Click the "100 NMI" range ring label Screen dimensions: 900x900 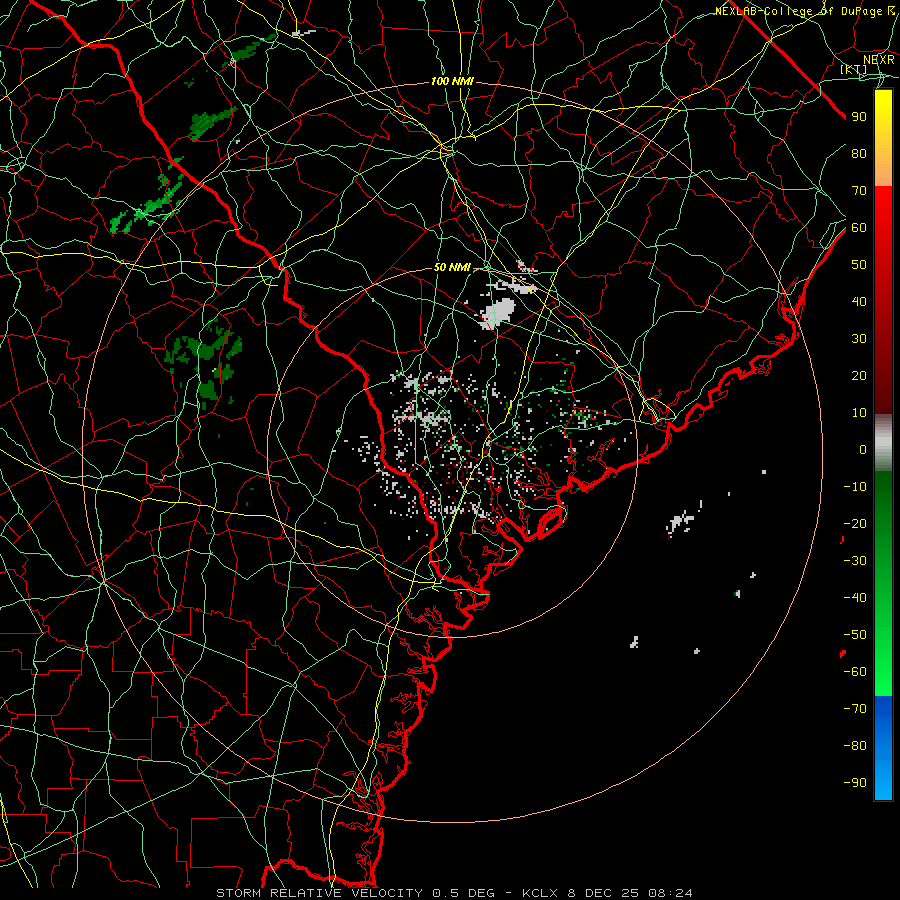[452, 82]
